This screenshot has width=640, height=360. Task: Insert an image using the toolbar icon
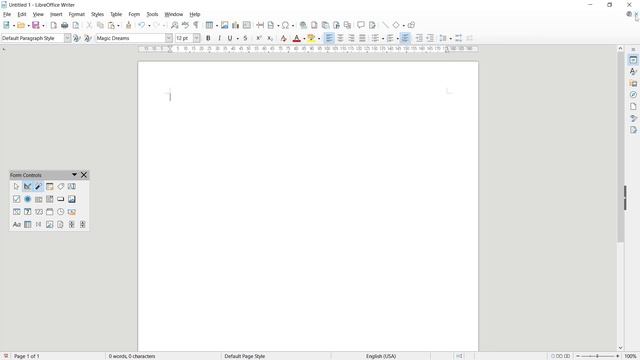pyautogui.click(x=224, y=25)
